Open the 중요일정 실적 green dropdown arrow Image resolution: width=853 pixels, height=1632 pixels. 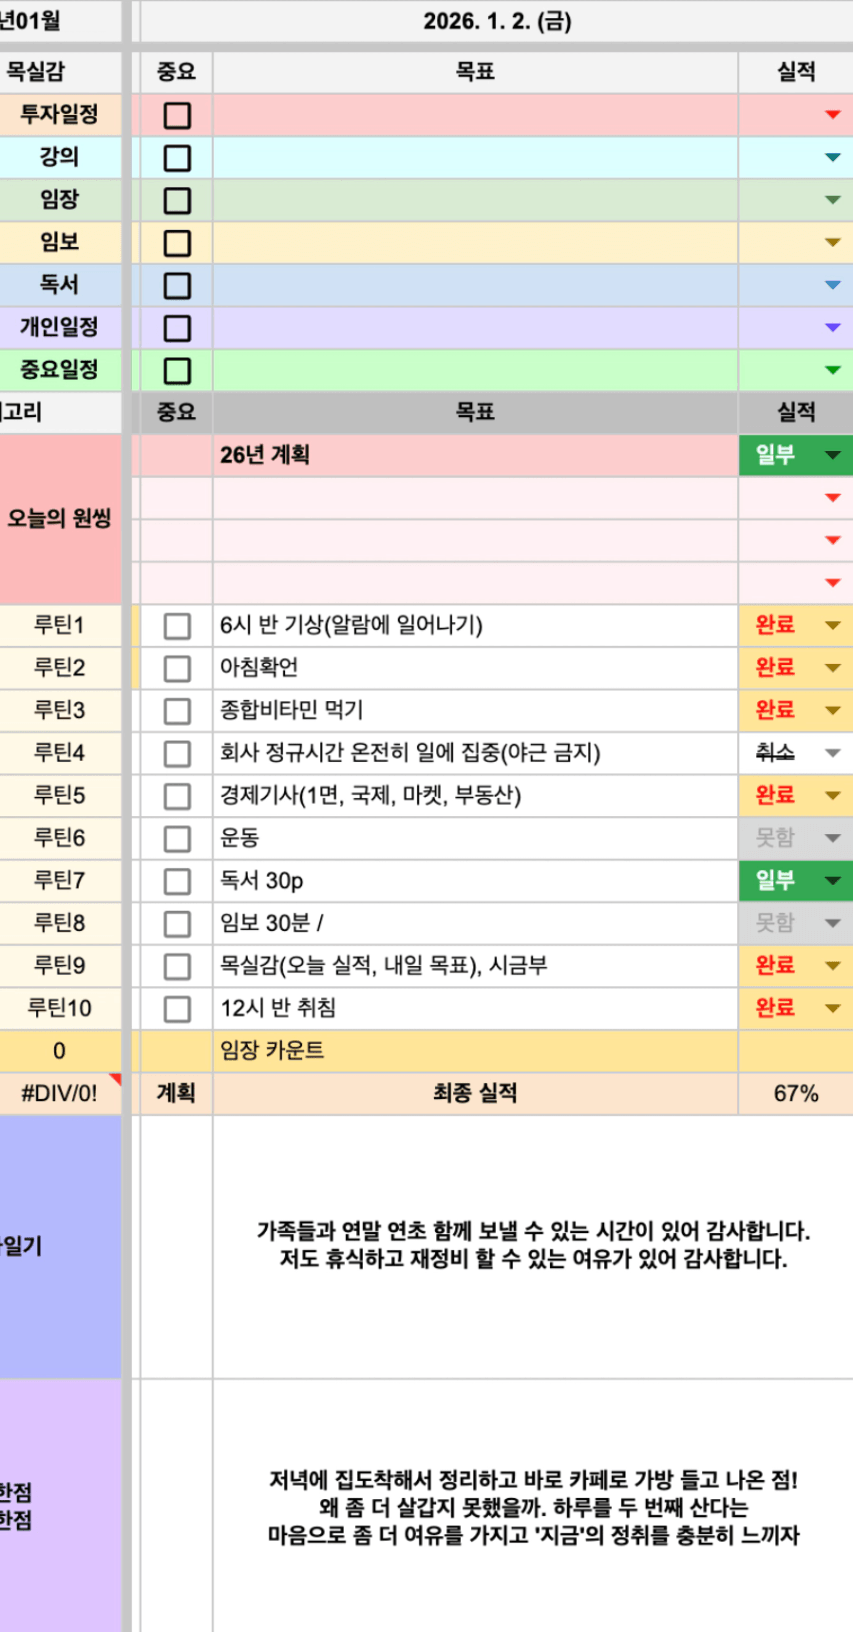[832, 370]
